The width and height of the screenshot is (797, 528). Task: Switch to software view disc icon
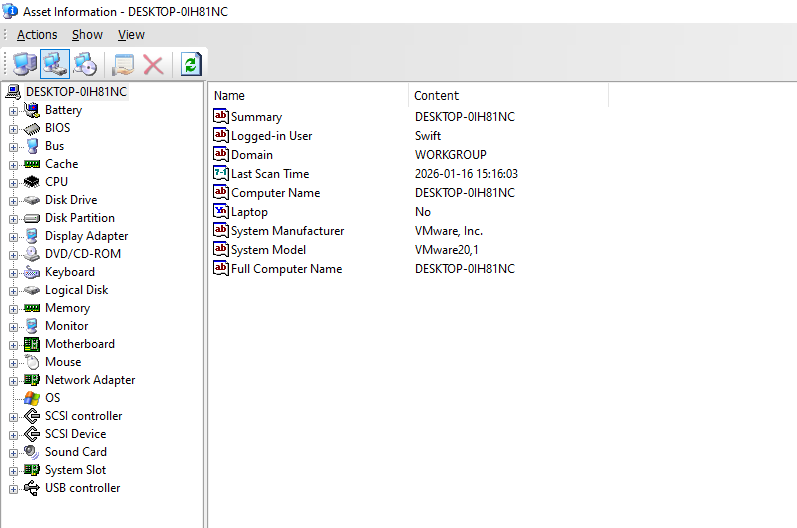(85, 65)
